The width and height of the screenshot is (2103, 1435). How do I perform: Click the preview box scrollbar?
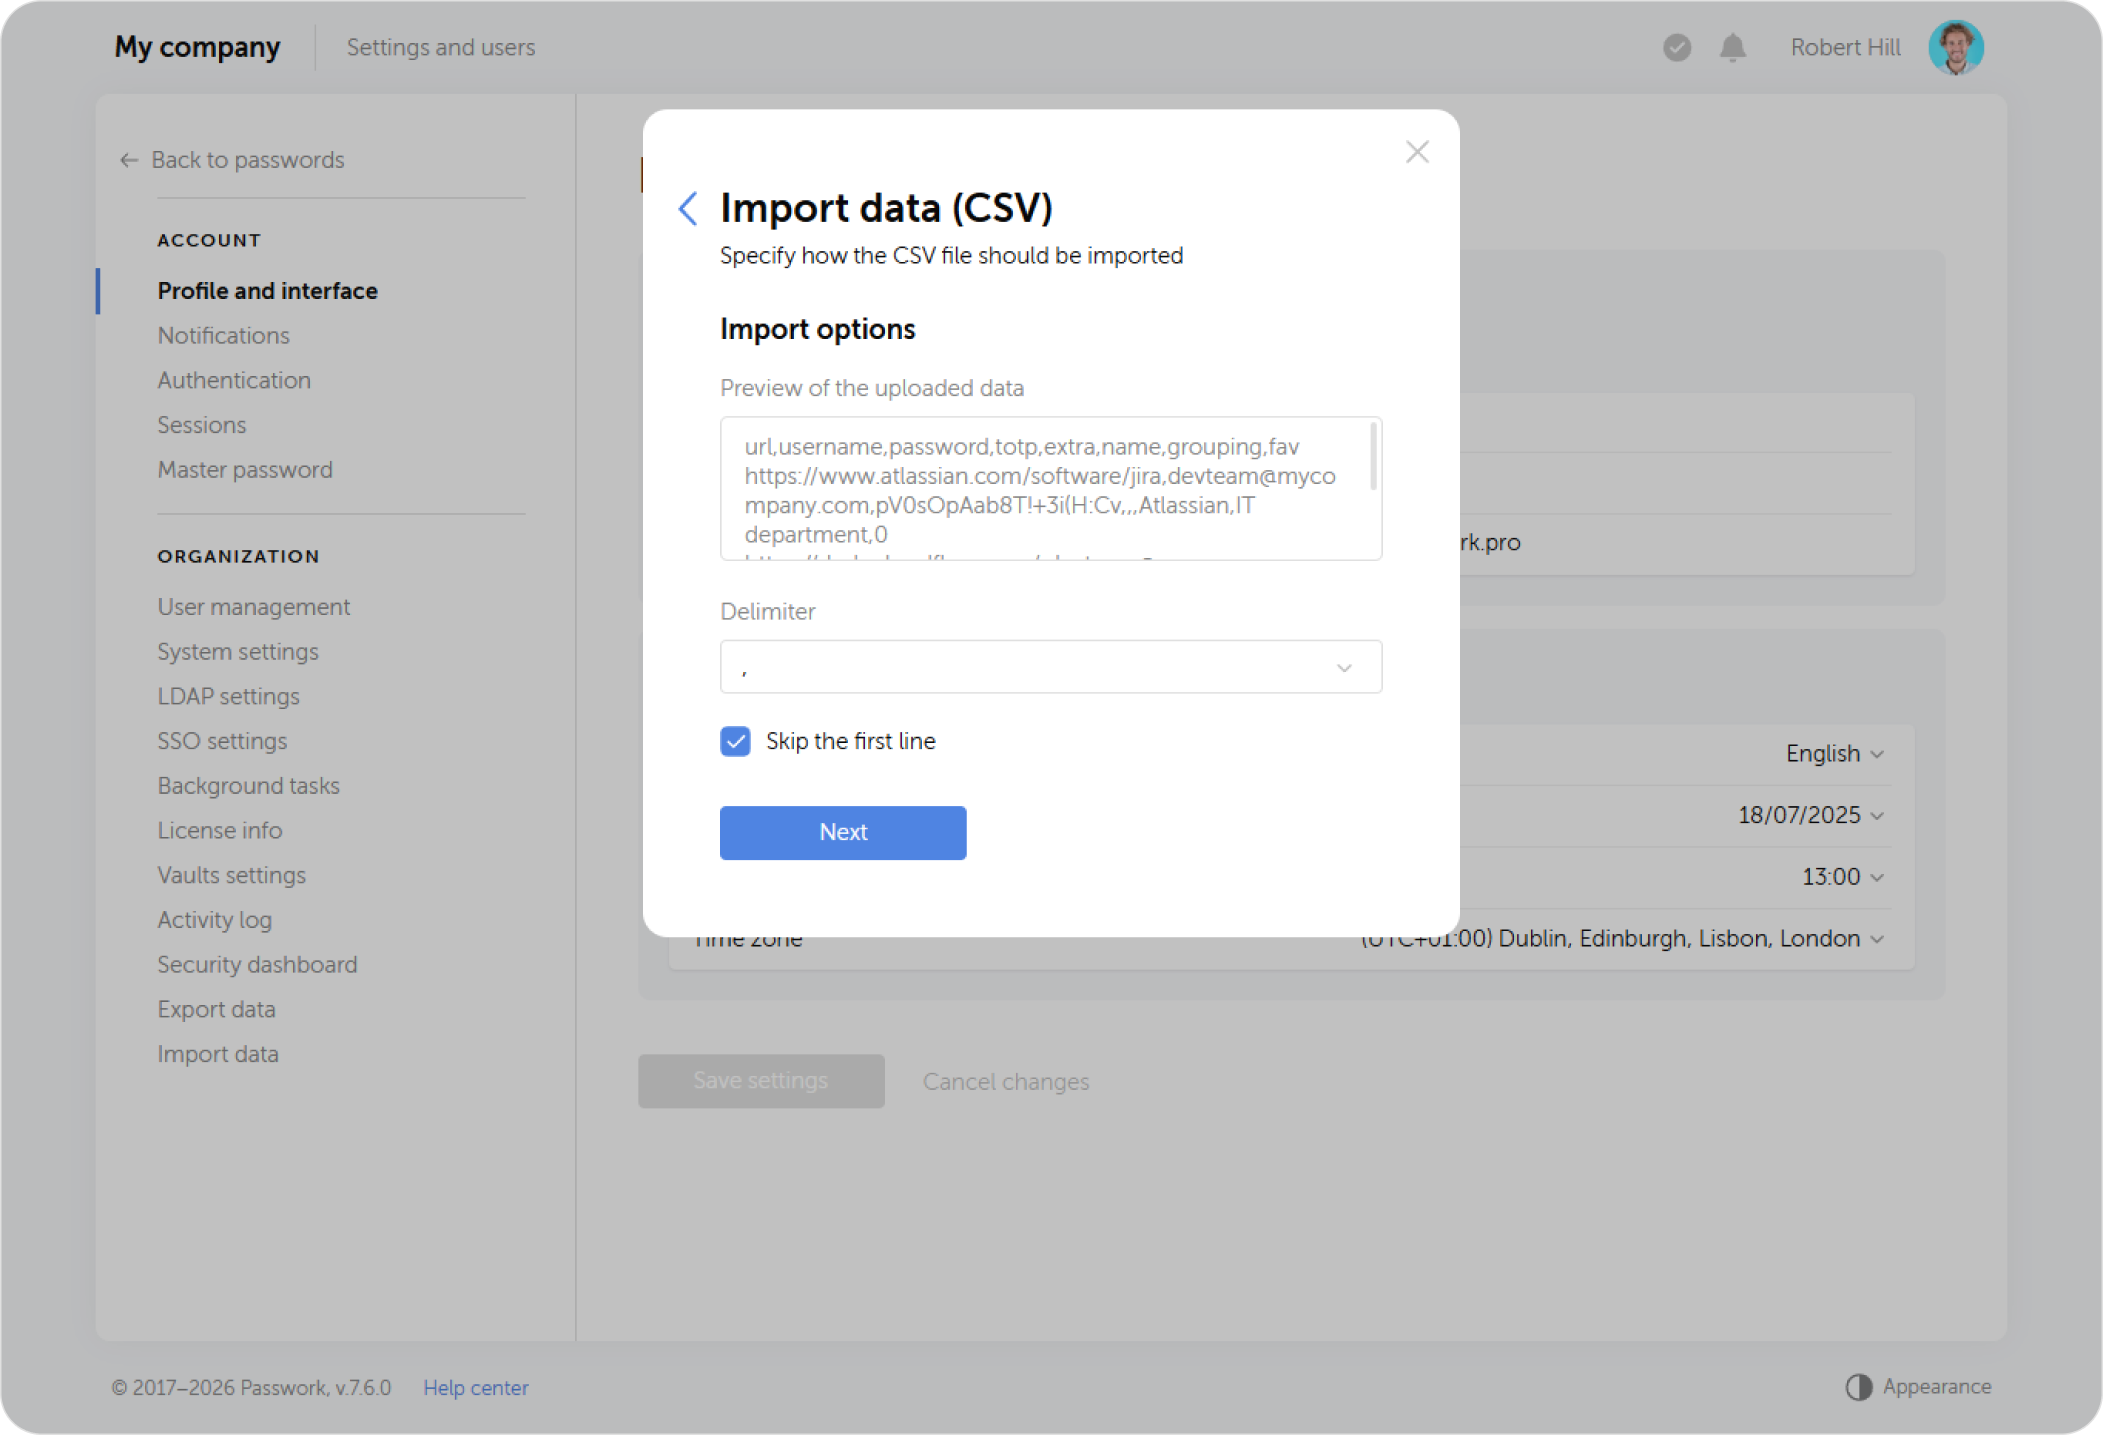(1373, 456)
